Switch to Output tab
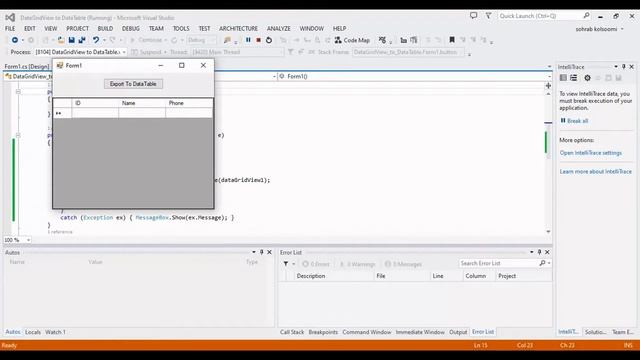Image resolution: width=640 pixels, height=360 pixels. pyautogui.click(x=458, y=332)
